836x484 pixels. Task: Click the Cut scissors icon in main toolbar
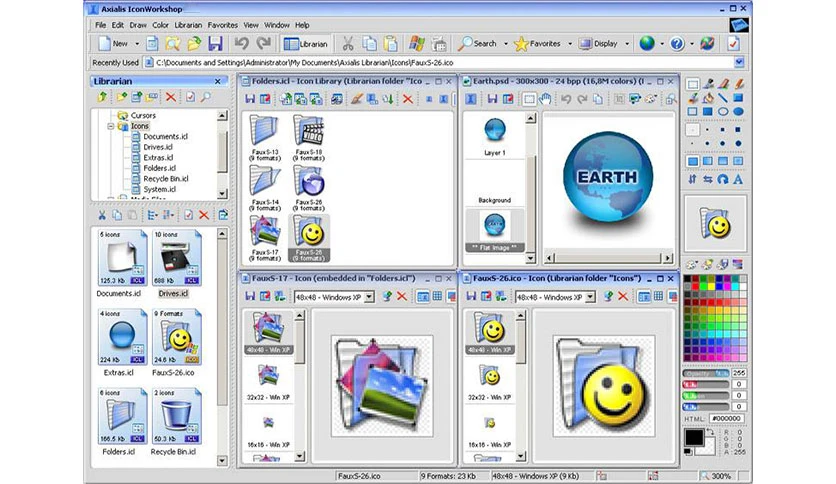coord(348,44)
